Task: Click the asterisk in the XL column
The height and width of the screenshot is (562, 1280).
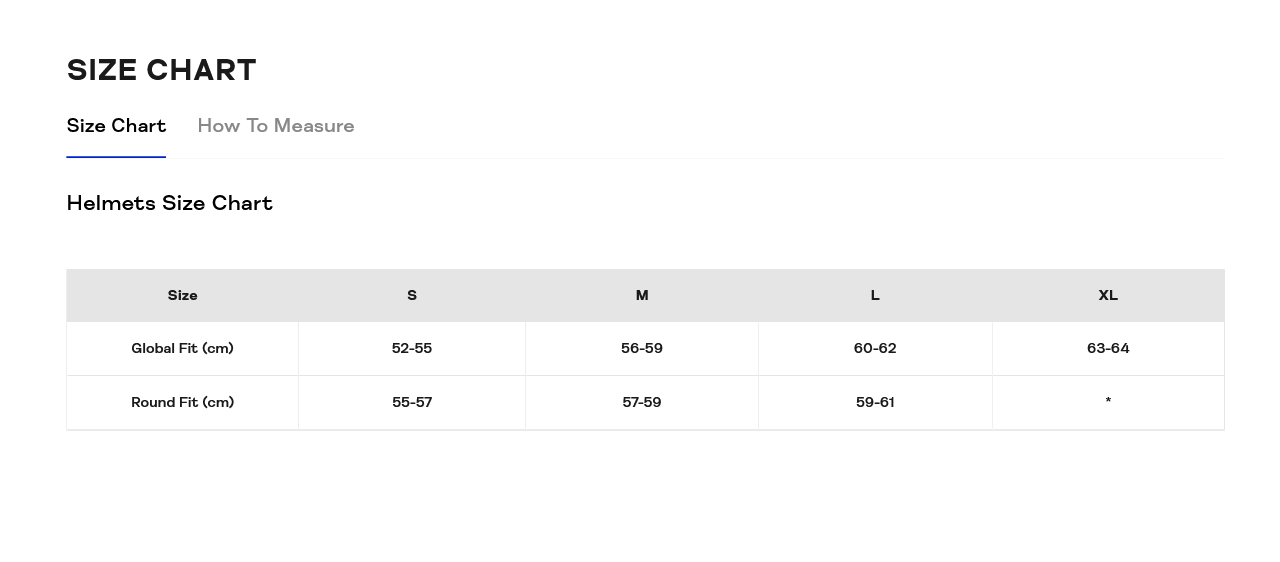Action: click(x=1108, y=401)
